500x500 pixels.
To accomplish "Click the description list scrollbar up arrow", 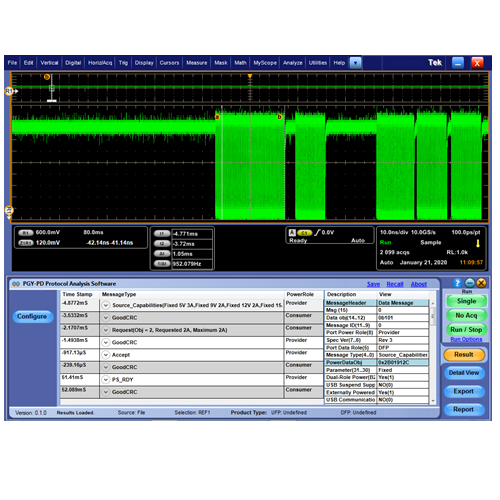I will (x=433, y=303).
